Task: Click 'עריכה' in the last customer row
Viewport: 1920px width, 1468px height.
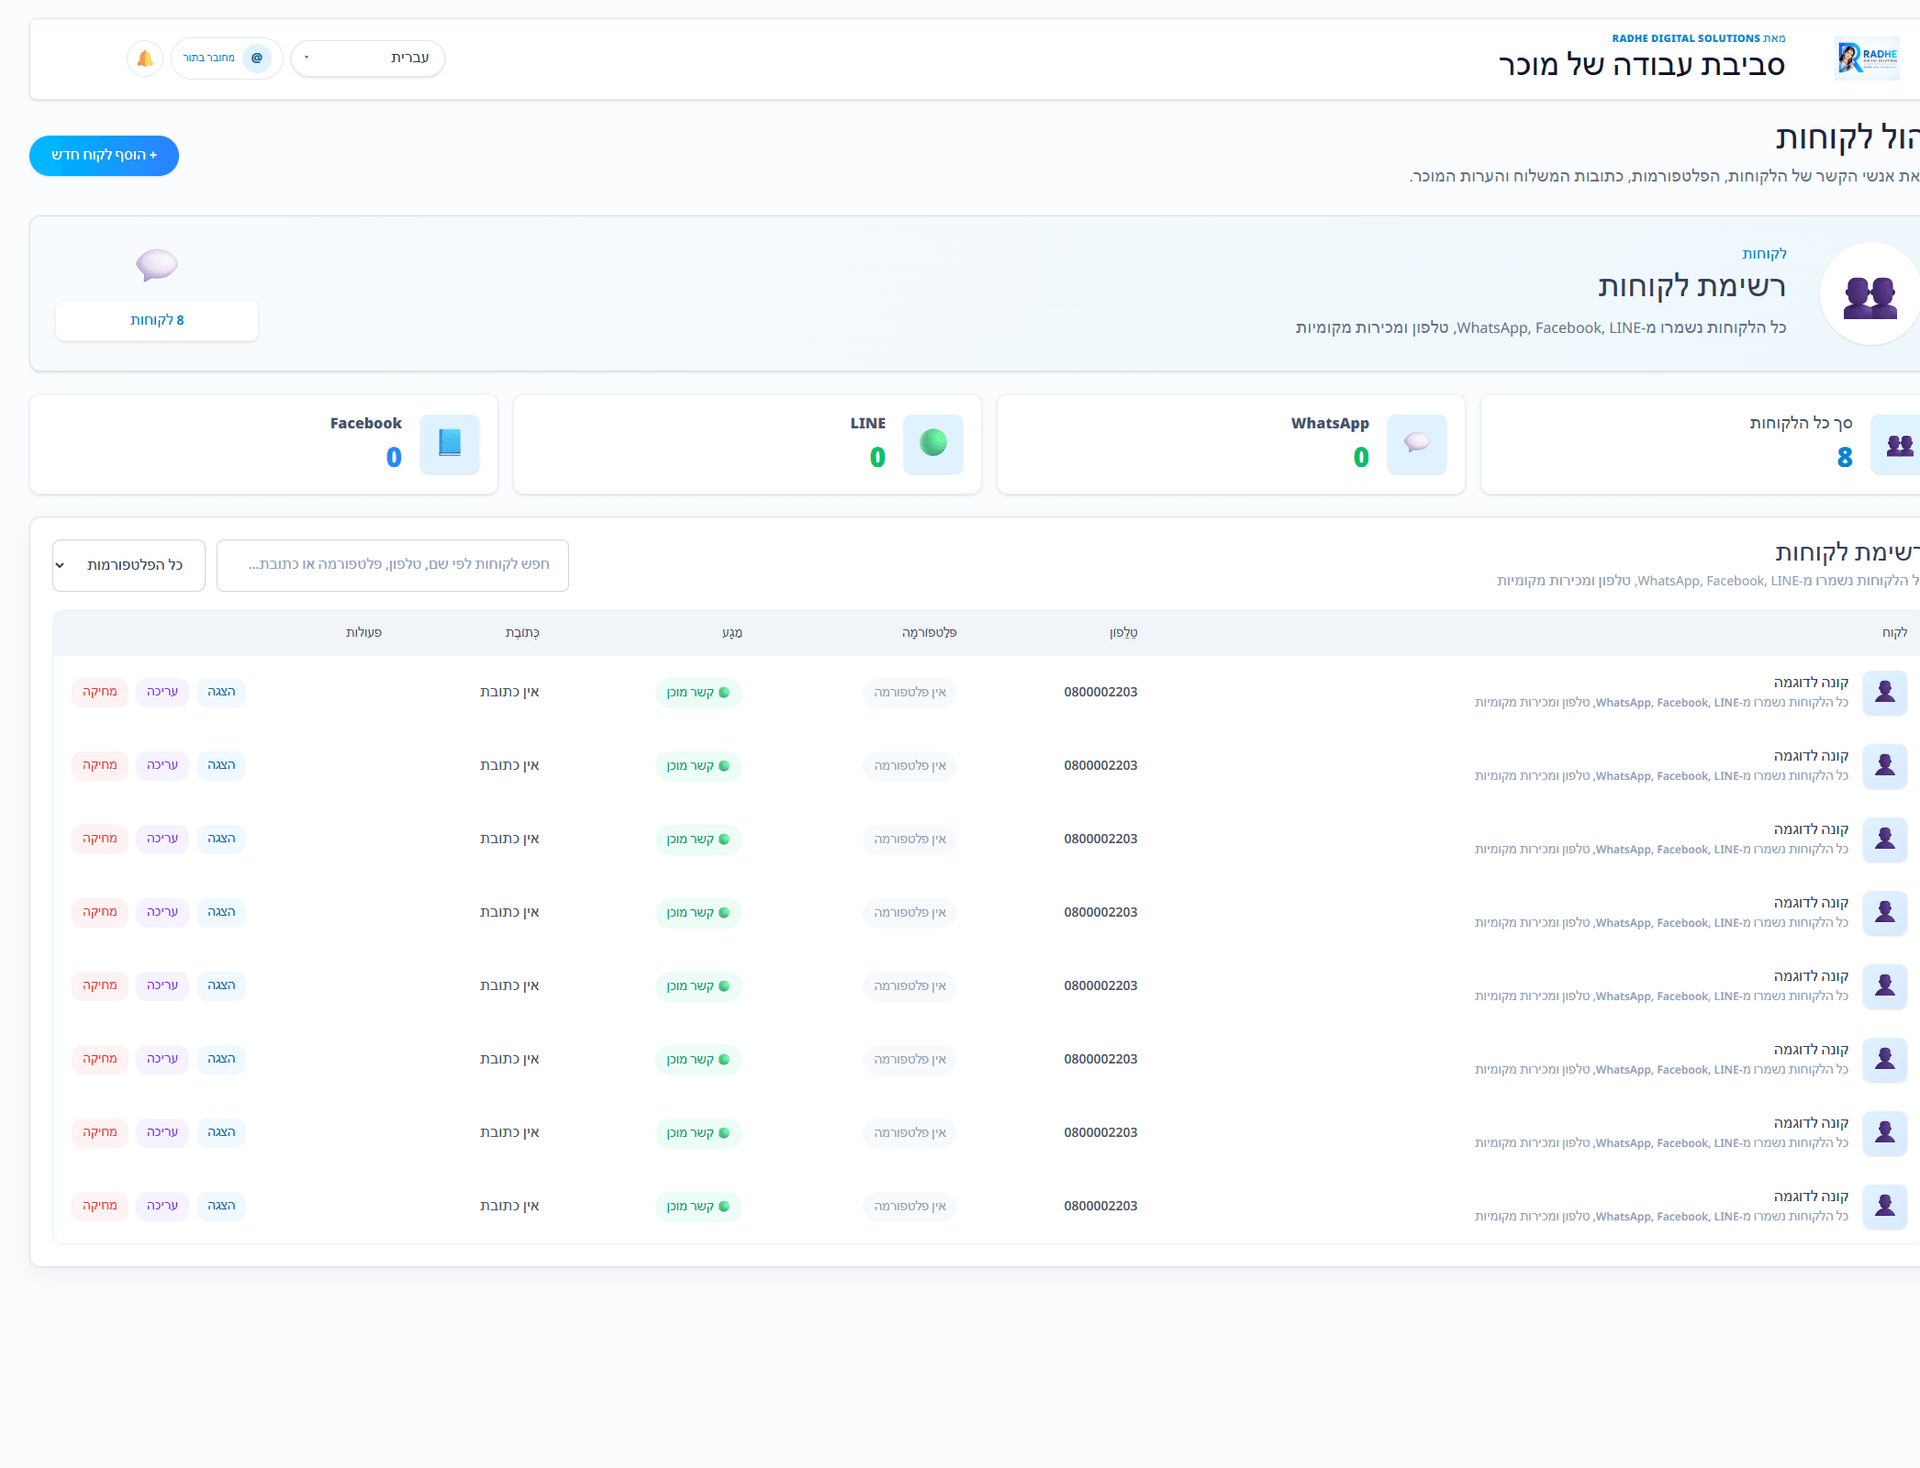Action: 162,1206
